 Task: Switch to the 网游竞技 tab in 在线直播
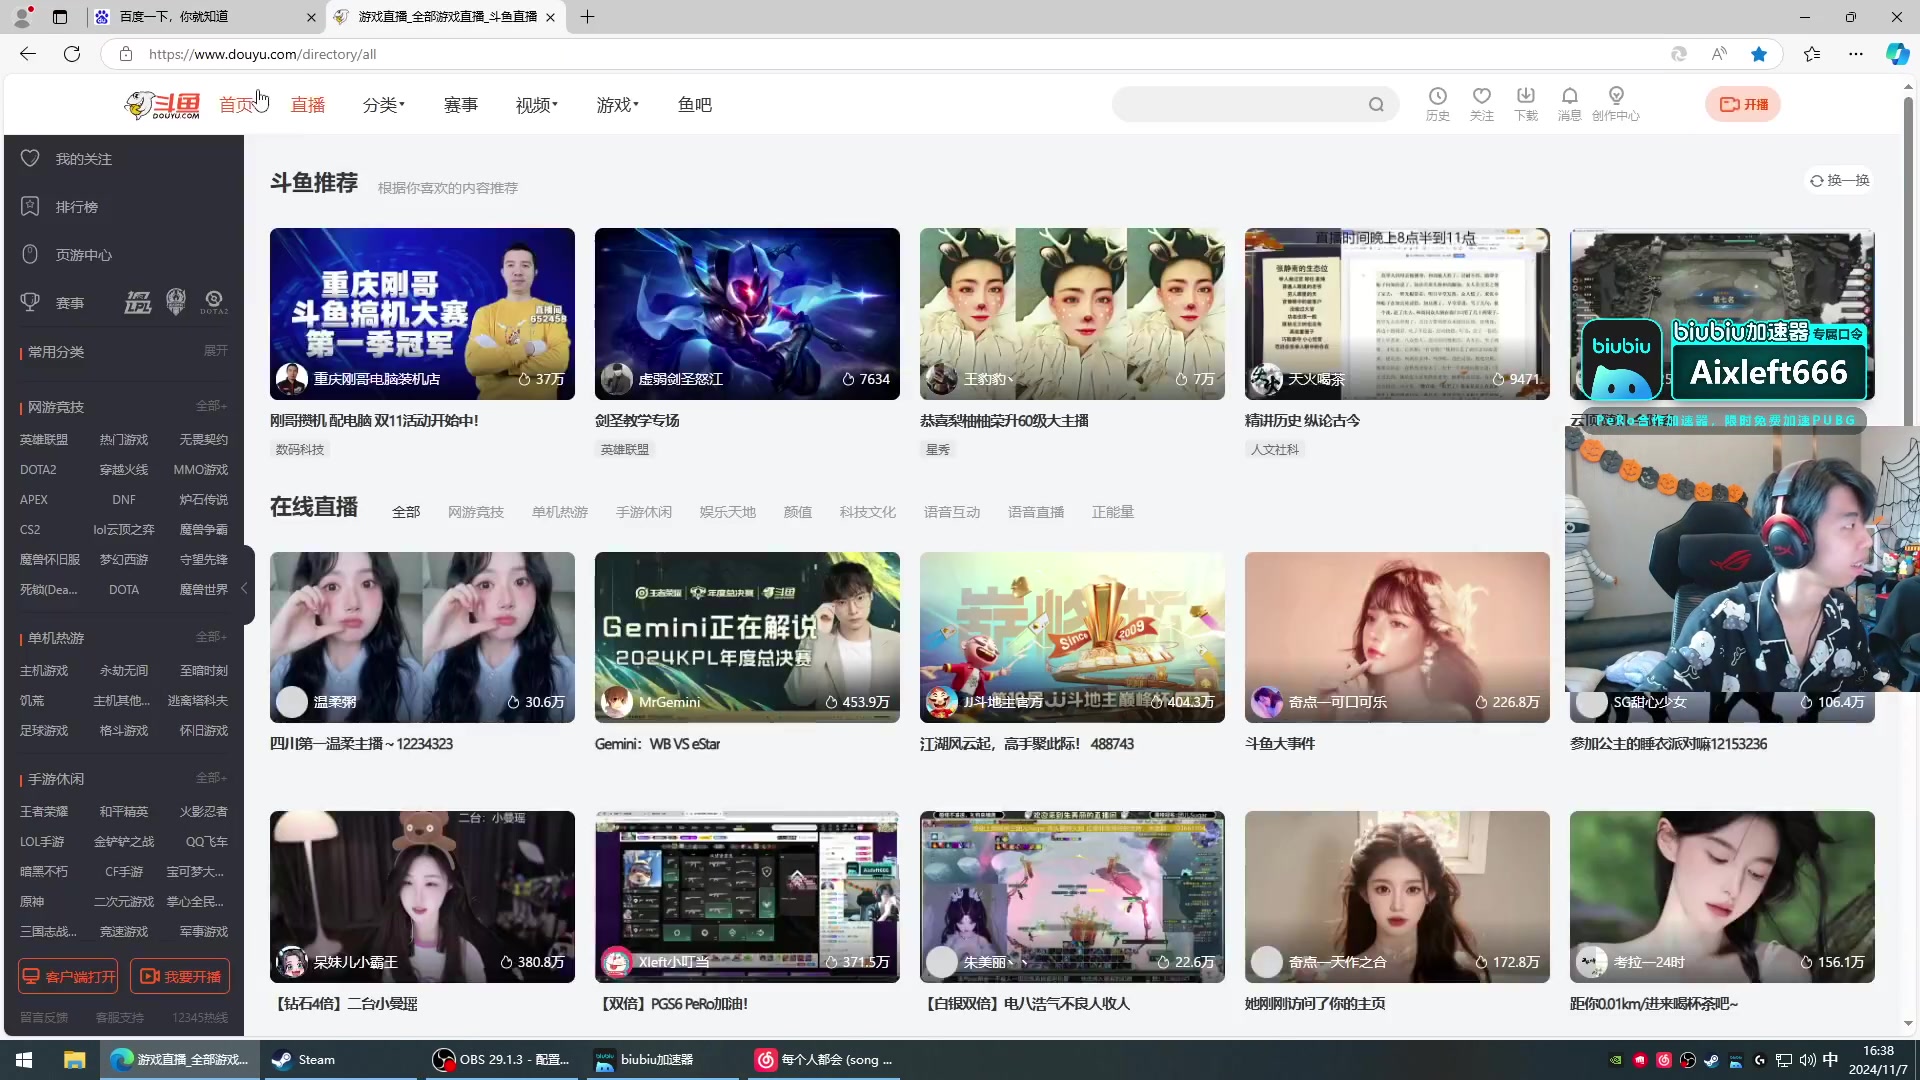(x=476, y=512)
